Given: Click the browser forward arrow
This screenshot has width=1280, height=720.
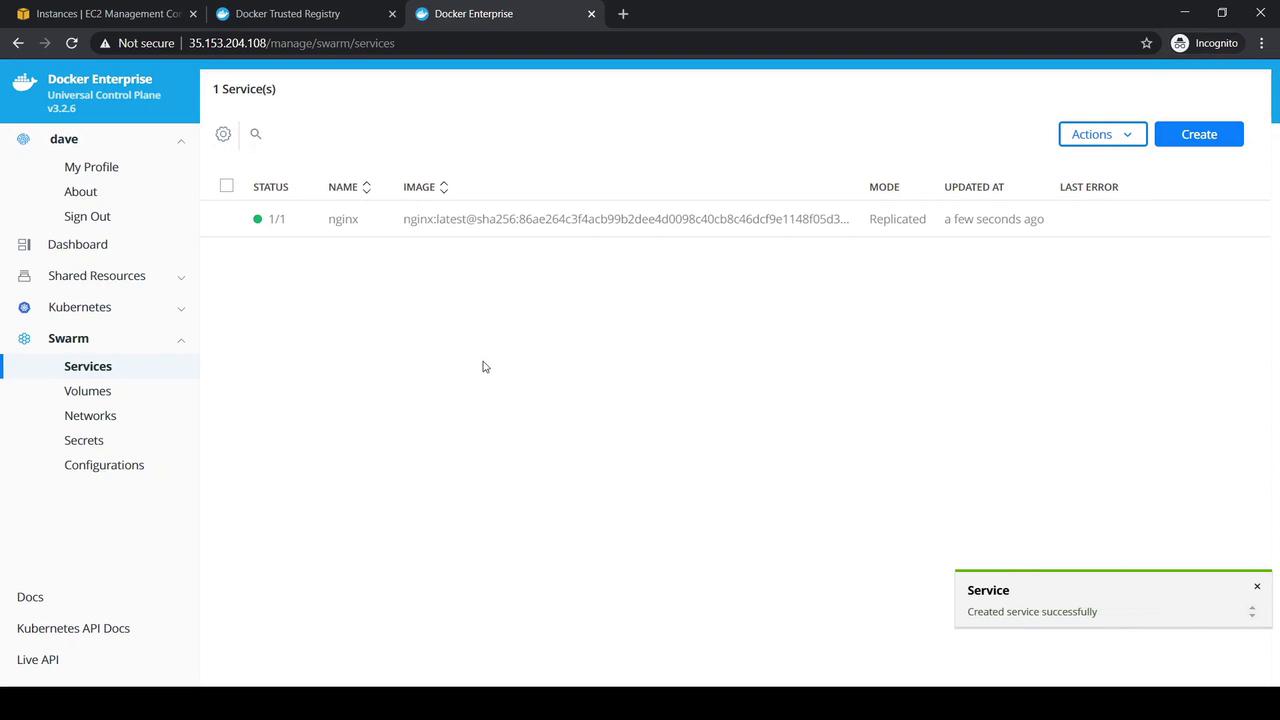Looking at the screenshot, I should [45, 43].
